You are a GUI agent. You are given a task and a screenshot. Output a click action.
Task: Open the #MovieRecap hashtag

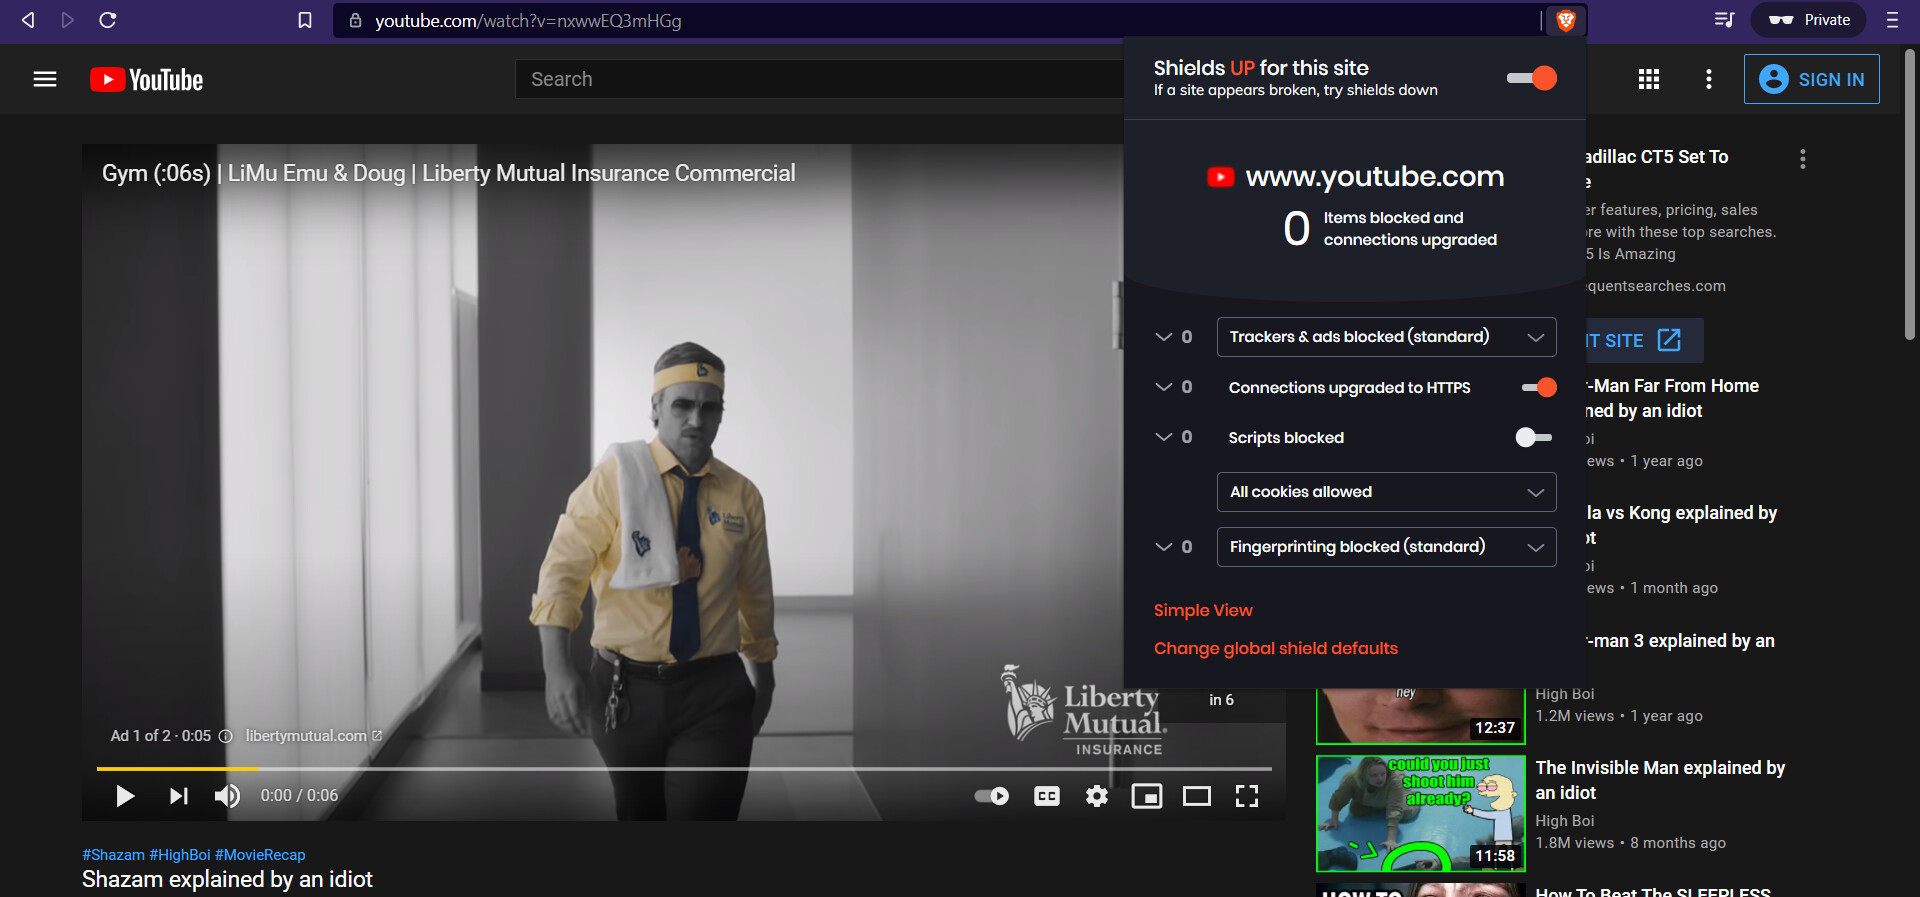click(260, 855)
